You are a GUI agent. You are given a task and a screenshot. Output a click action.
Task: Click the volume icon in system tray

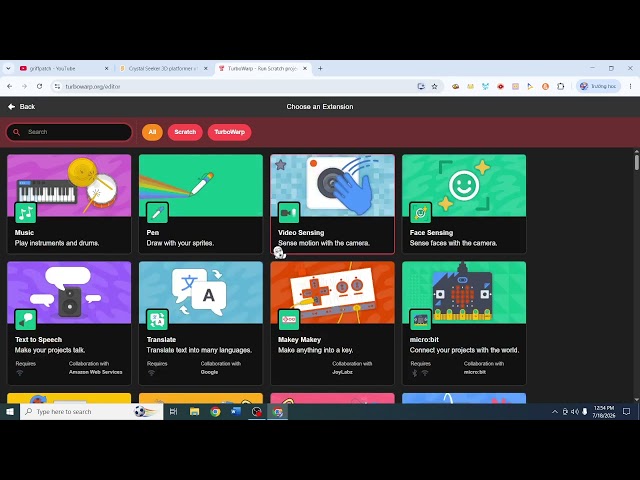click(x=575, y=412)
